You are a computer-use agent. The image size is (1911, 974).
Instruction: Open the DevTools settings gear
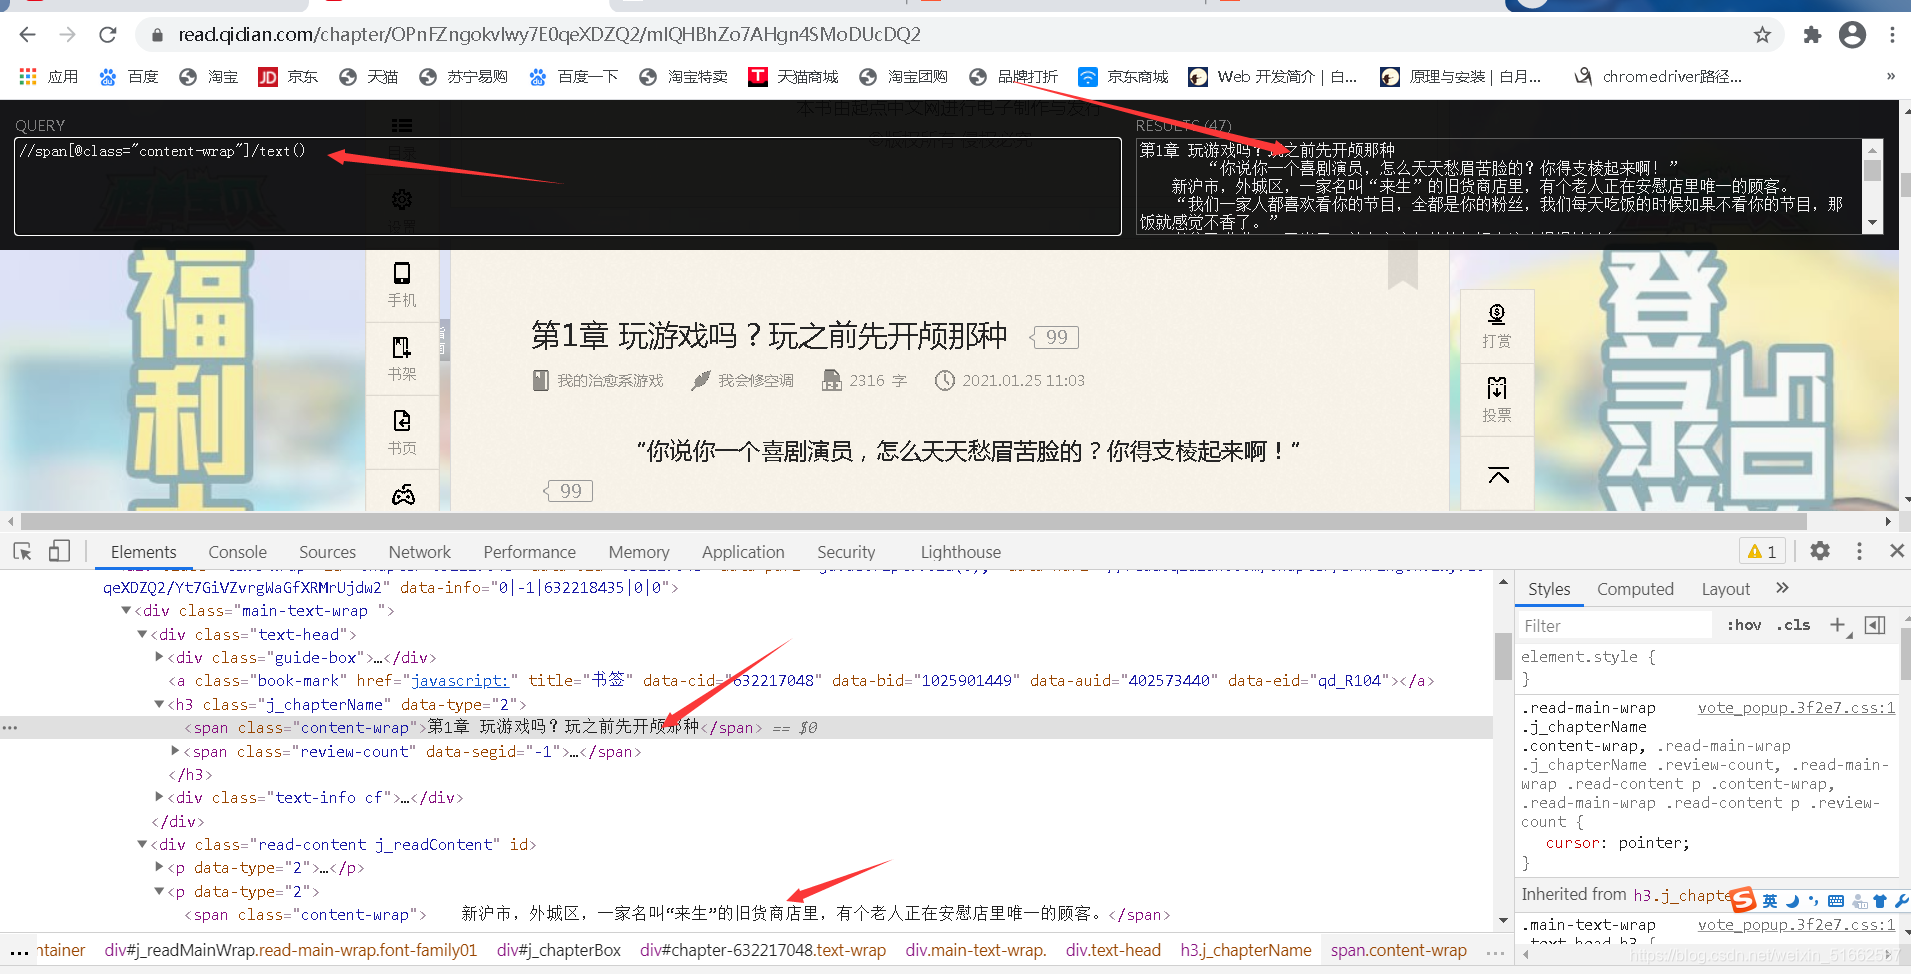1820,551
